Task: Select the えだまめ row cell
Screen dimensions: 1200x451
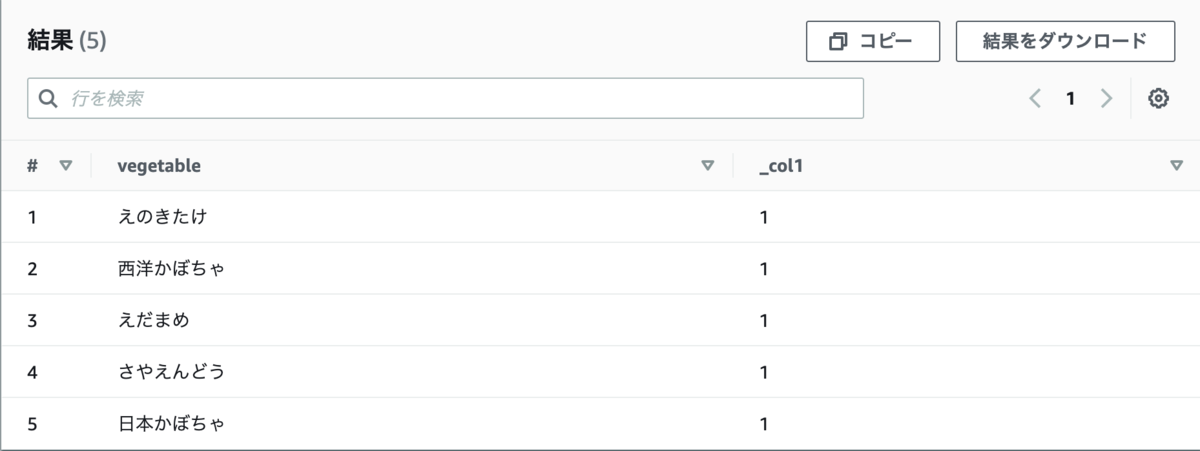Action: tap(153, 321)
